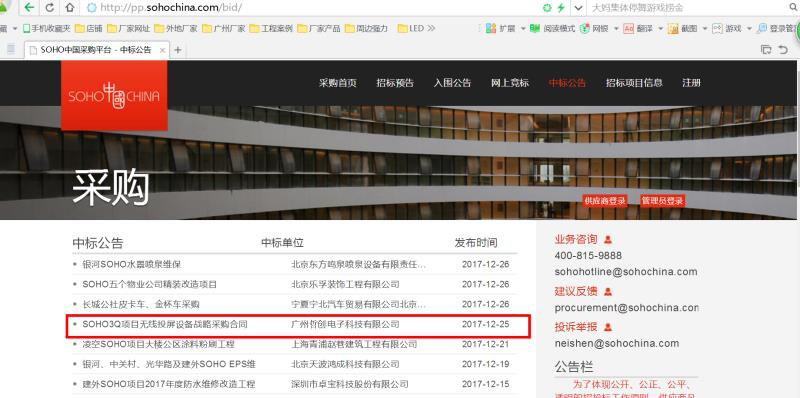Viewport: 800px width, 398px height.
Task: Open the SOHO3Q项目无线投屏设备战略采购合同 announcement
Action: coord(165,324)
